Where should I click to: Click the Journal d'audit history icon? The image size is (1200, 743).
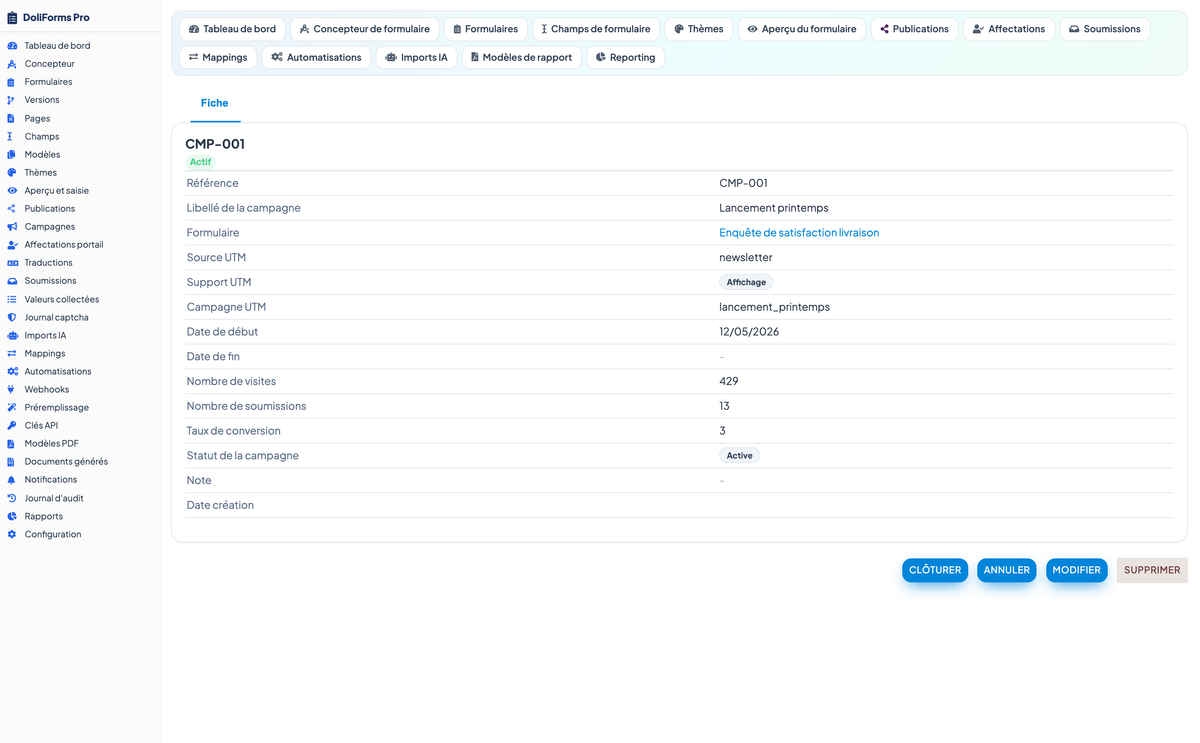[12, 498]
